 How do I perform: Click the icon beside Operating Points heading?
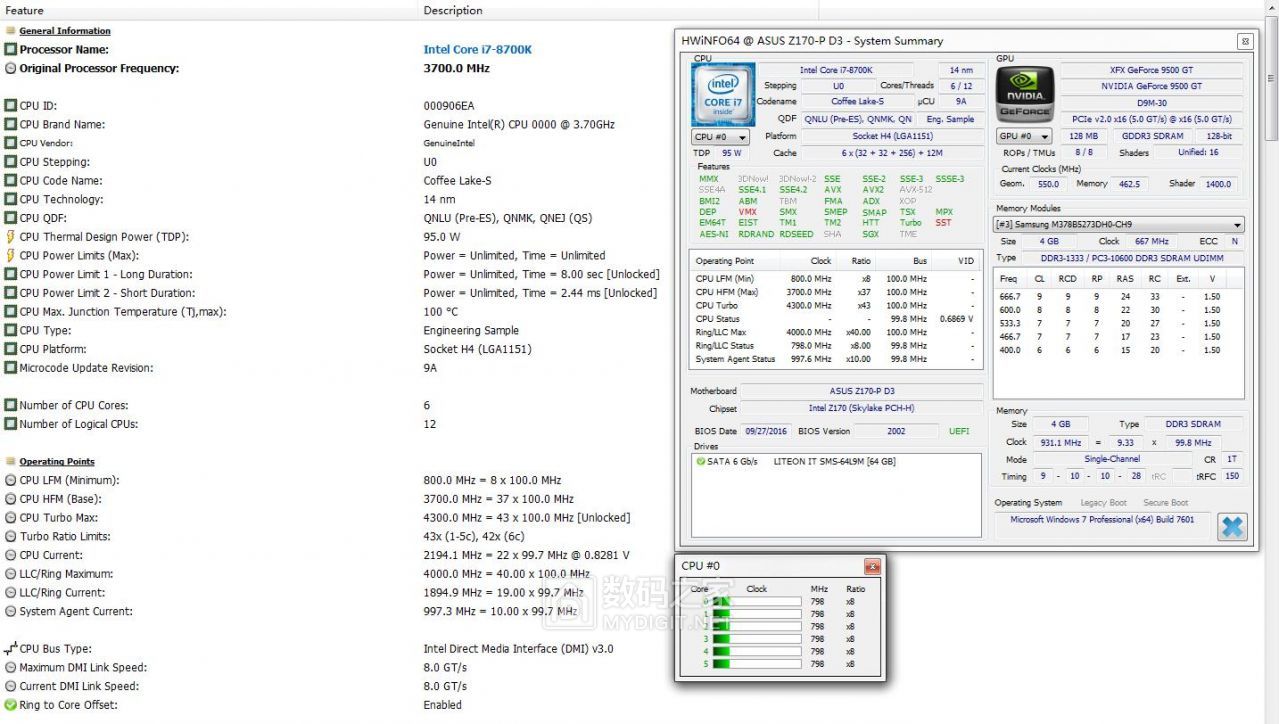coord(8,462)
